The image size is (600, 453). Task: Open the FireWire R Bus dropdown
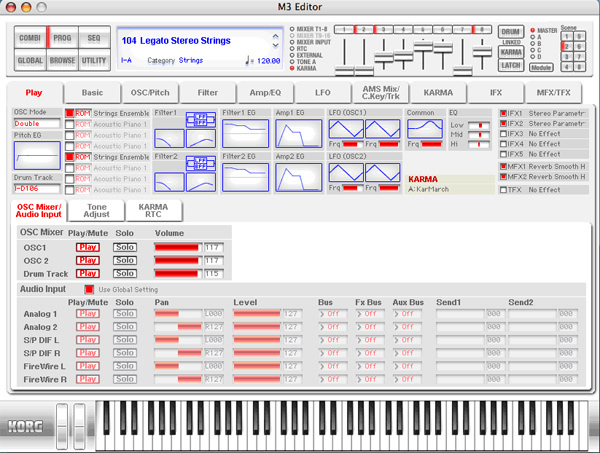[x=333, y=379]
